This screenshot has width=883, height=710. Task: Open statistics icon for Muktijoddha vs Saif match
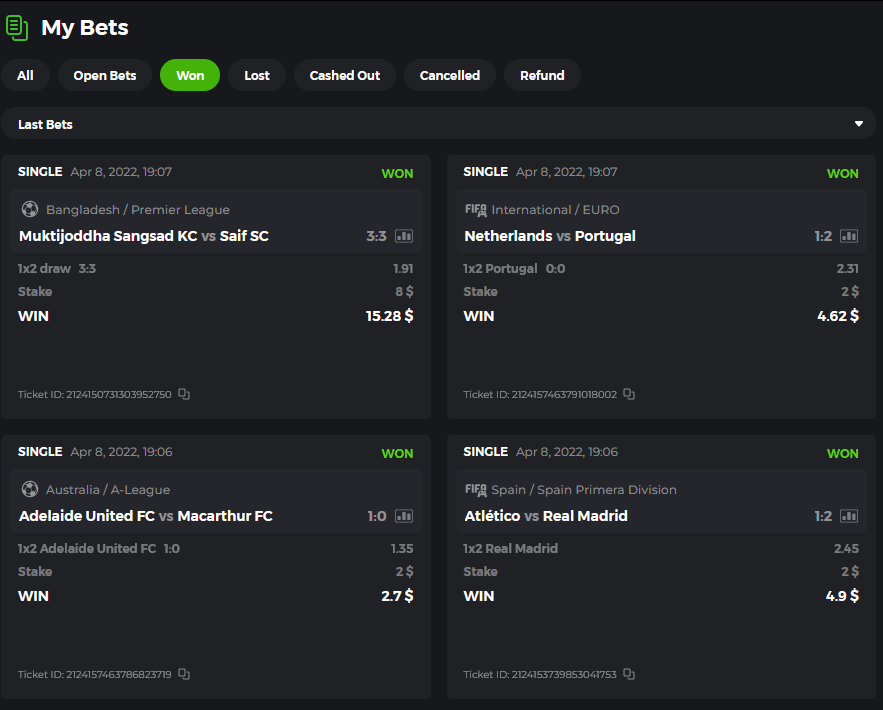[404, 237]
